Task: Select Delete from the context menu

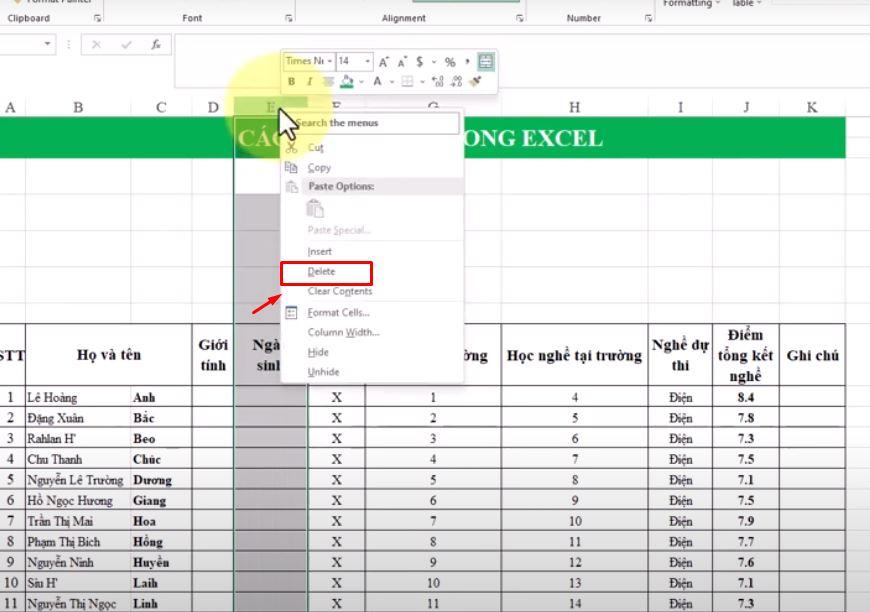Action: point(320,270)
